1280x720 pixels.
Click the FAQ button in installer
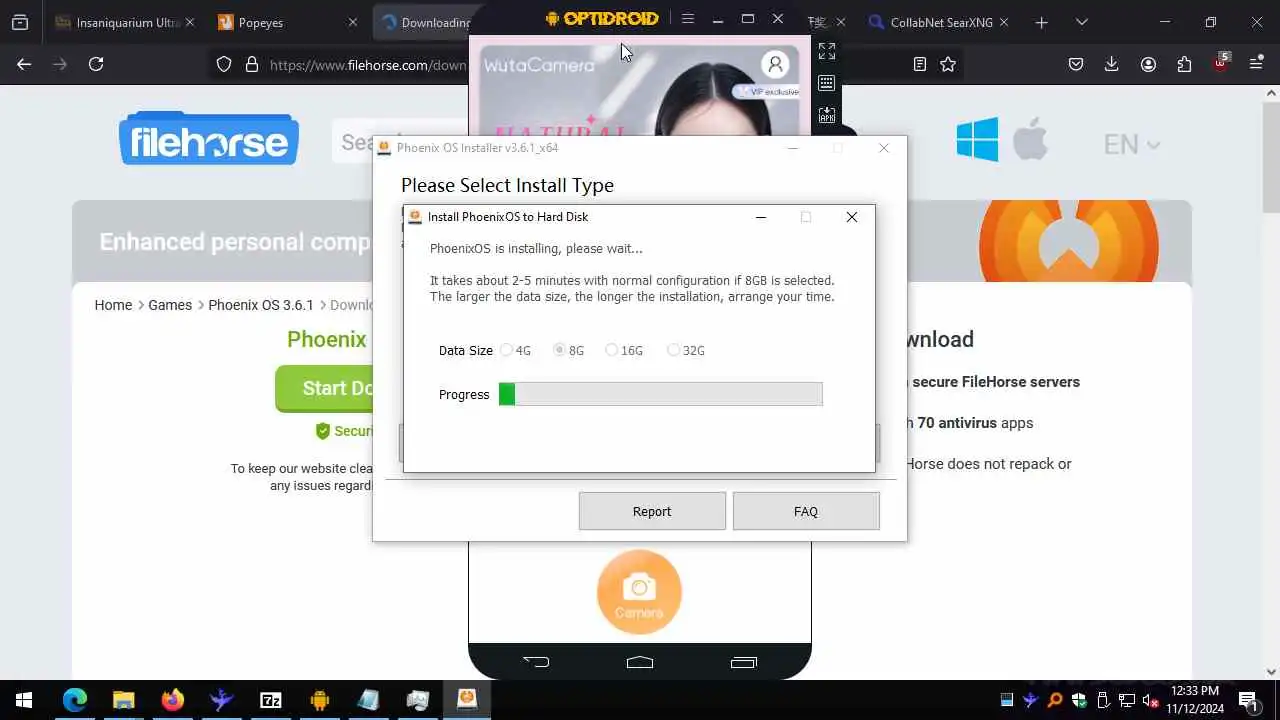(x=806, y=511)
